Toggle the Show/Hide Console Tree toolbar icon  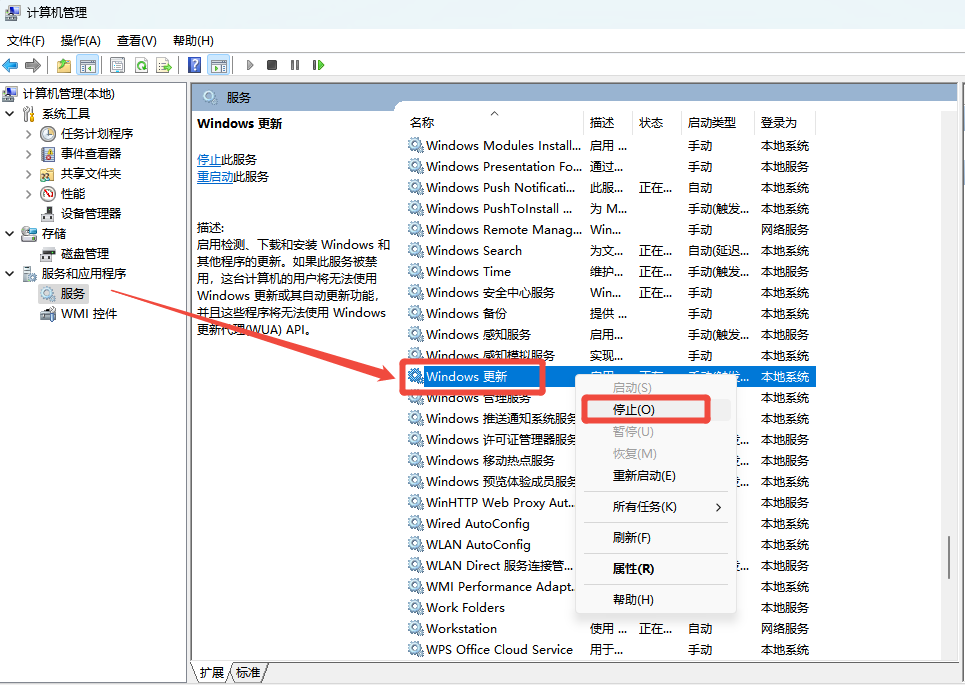pyautogui.click(x=87, y=65)
